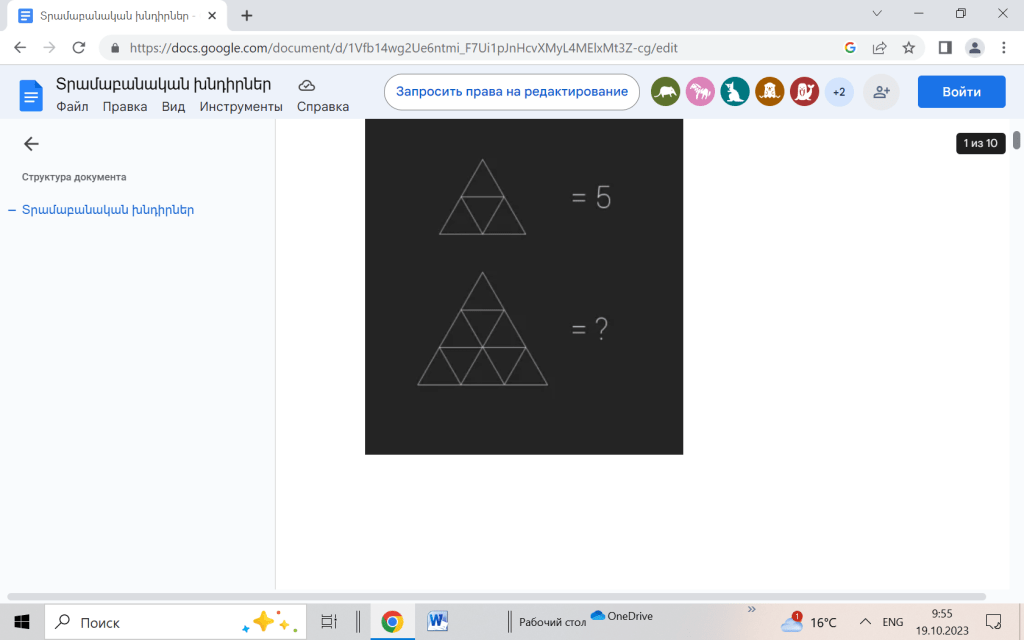The height and width of the screenshot is (640, 1024).
Task: Bookmark this page with star icon
Action: [908, 47]
